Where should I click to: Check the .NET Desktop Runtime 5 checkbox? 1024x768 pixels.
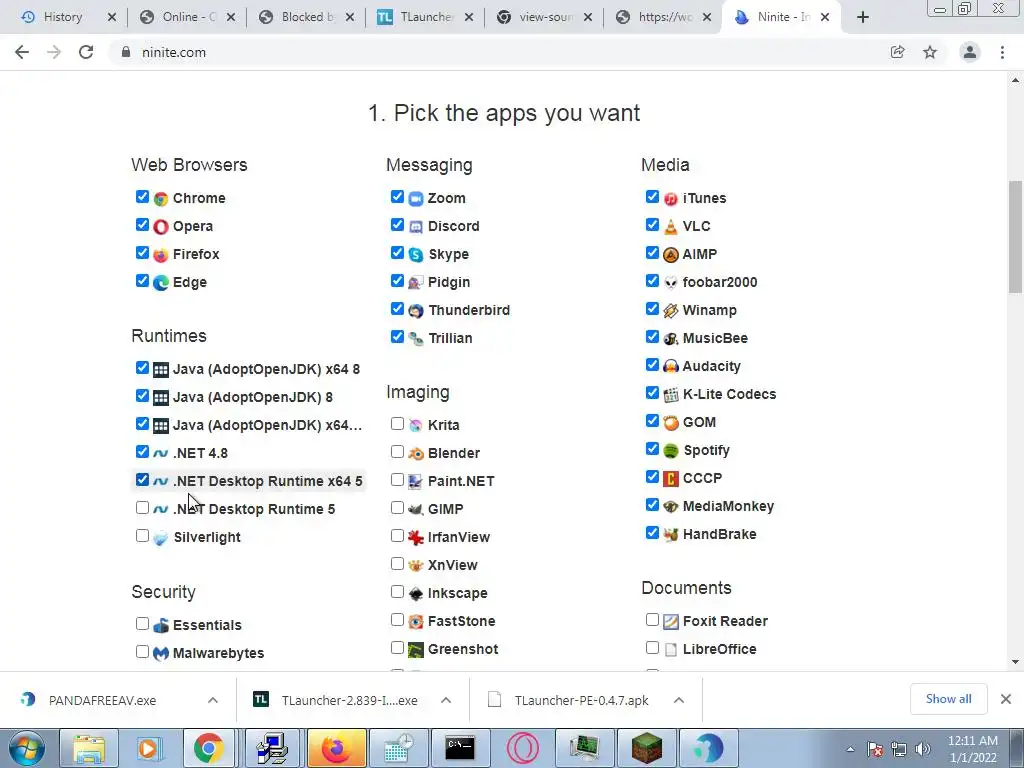pos(142,507)
